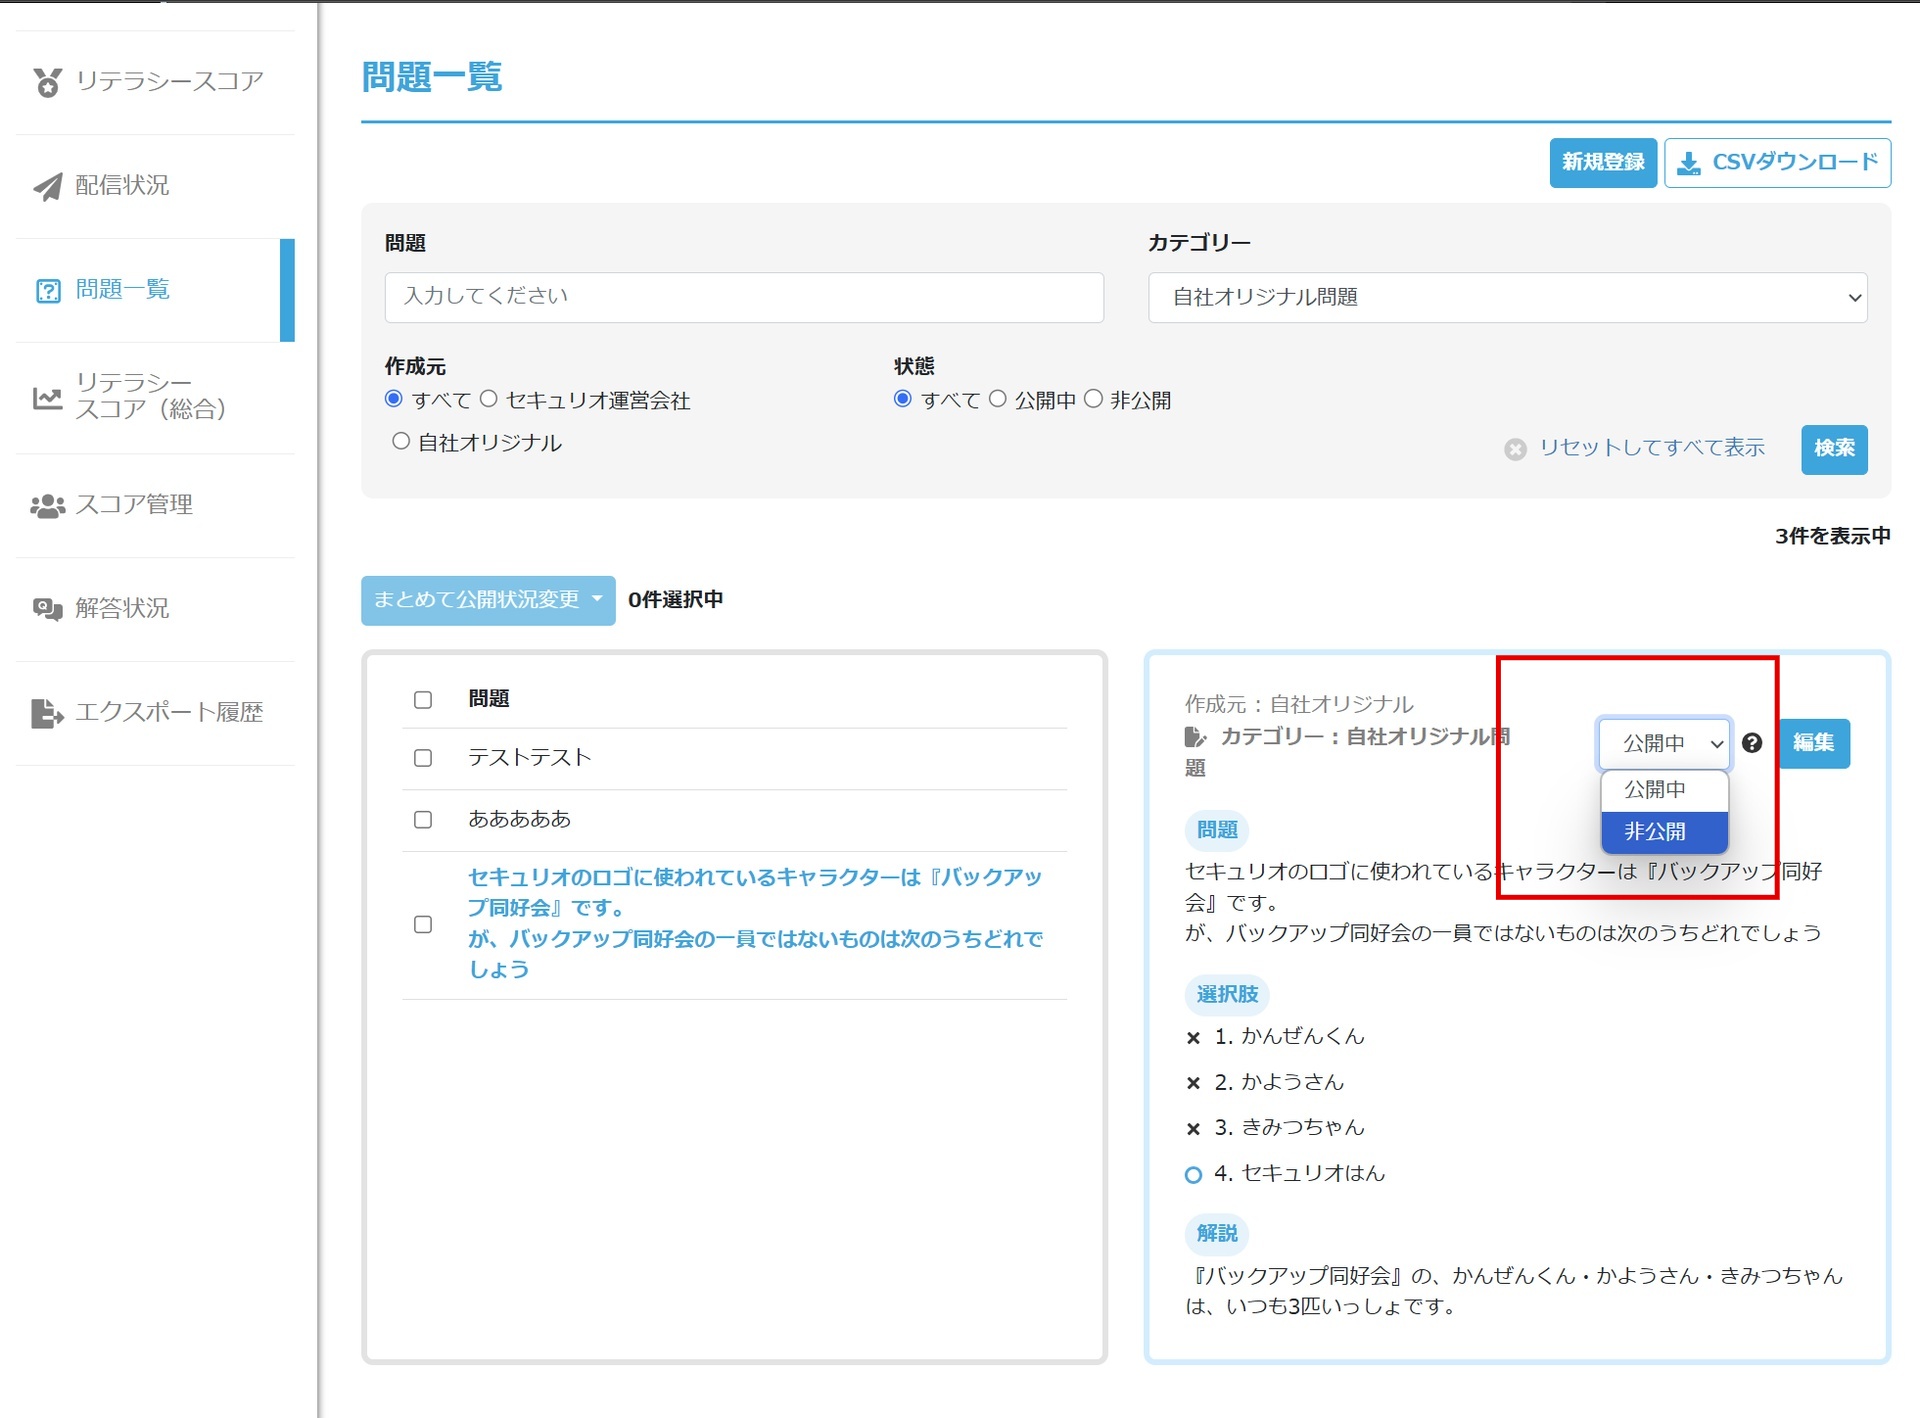Click the 解答状況 chat bubbles icon
The image size is (1920, 1418).
[x=47, y=609]
